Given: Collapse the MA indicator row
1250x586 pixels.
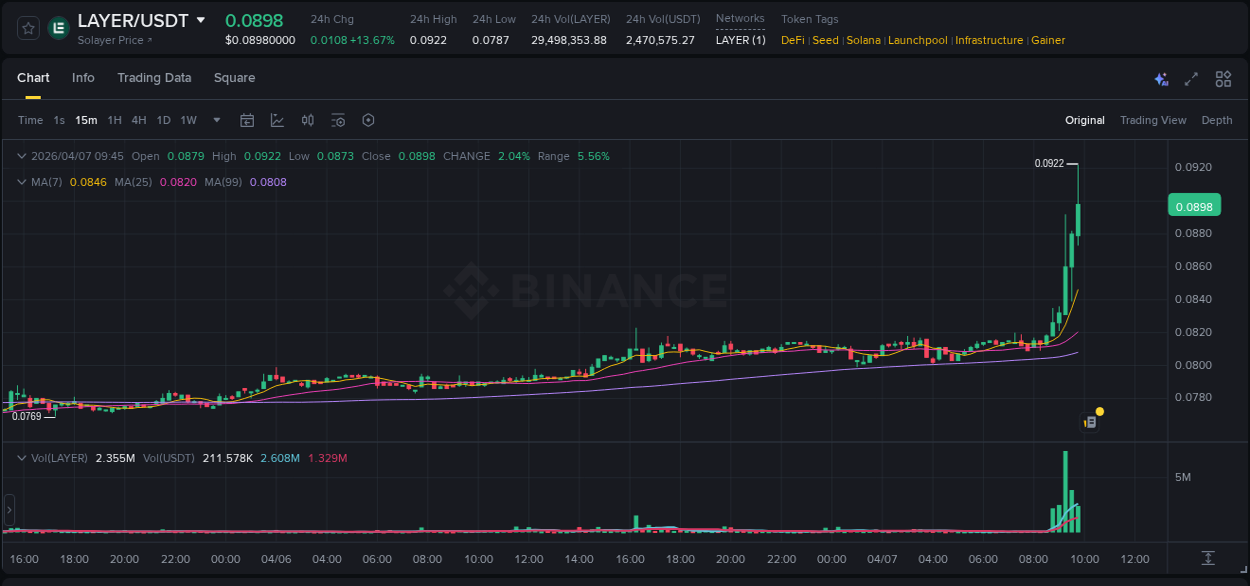Looking at the screenshot, I should point(21,182).
